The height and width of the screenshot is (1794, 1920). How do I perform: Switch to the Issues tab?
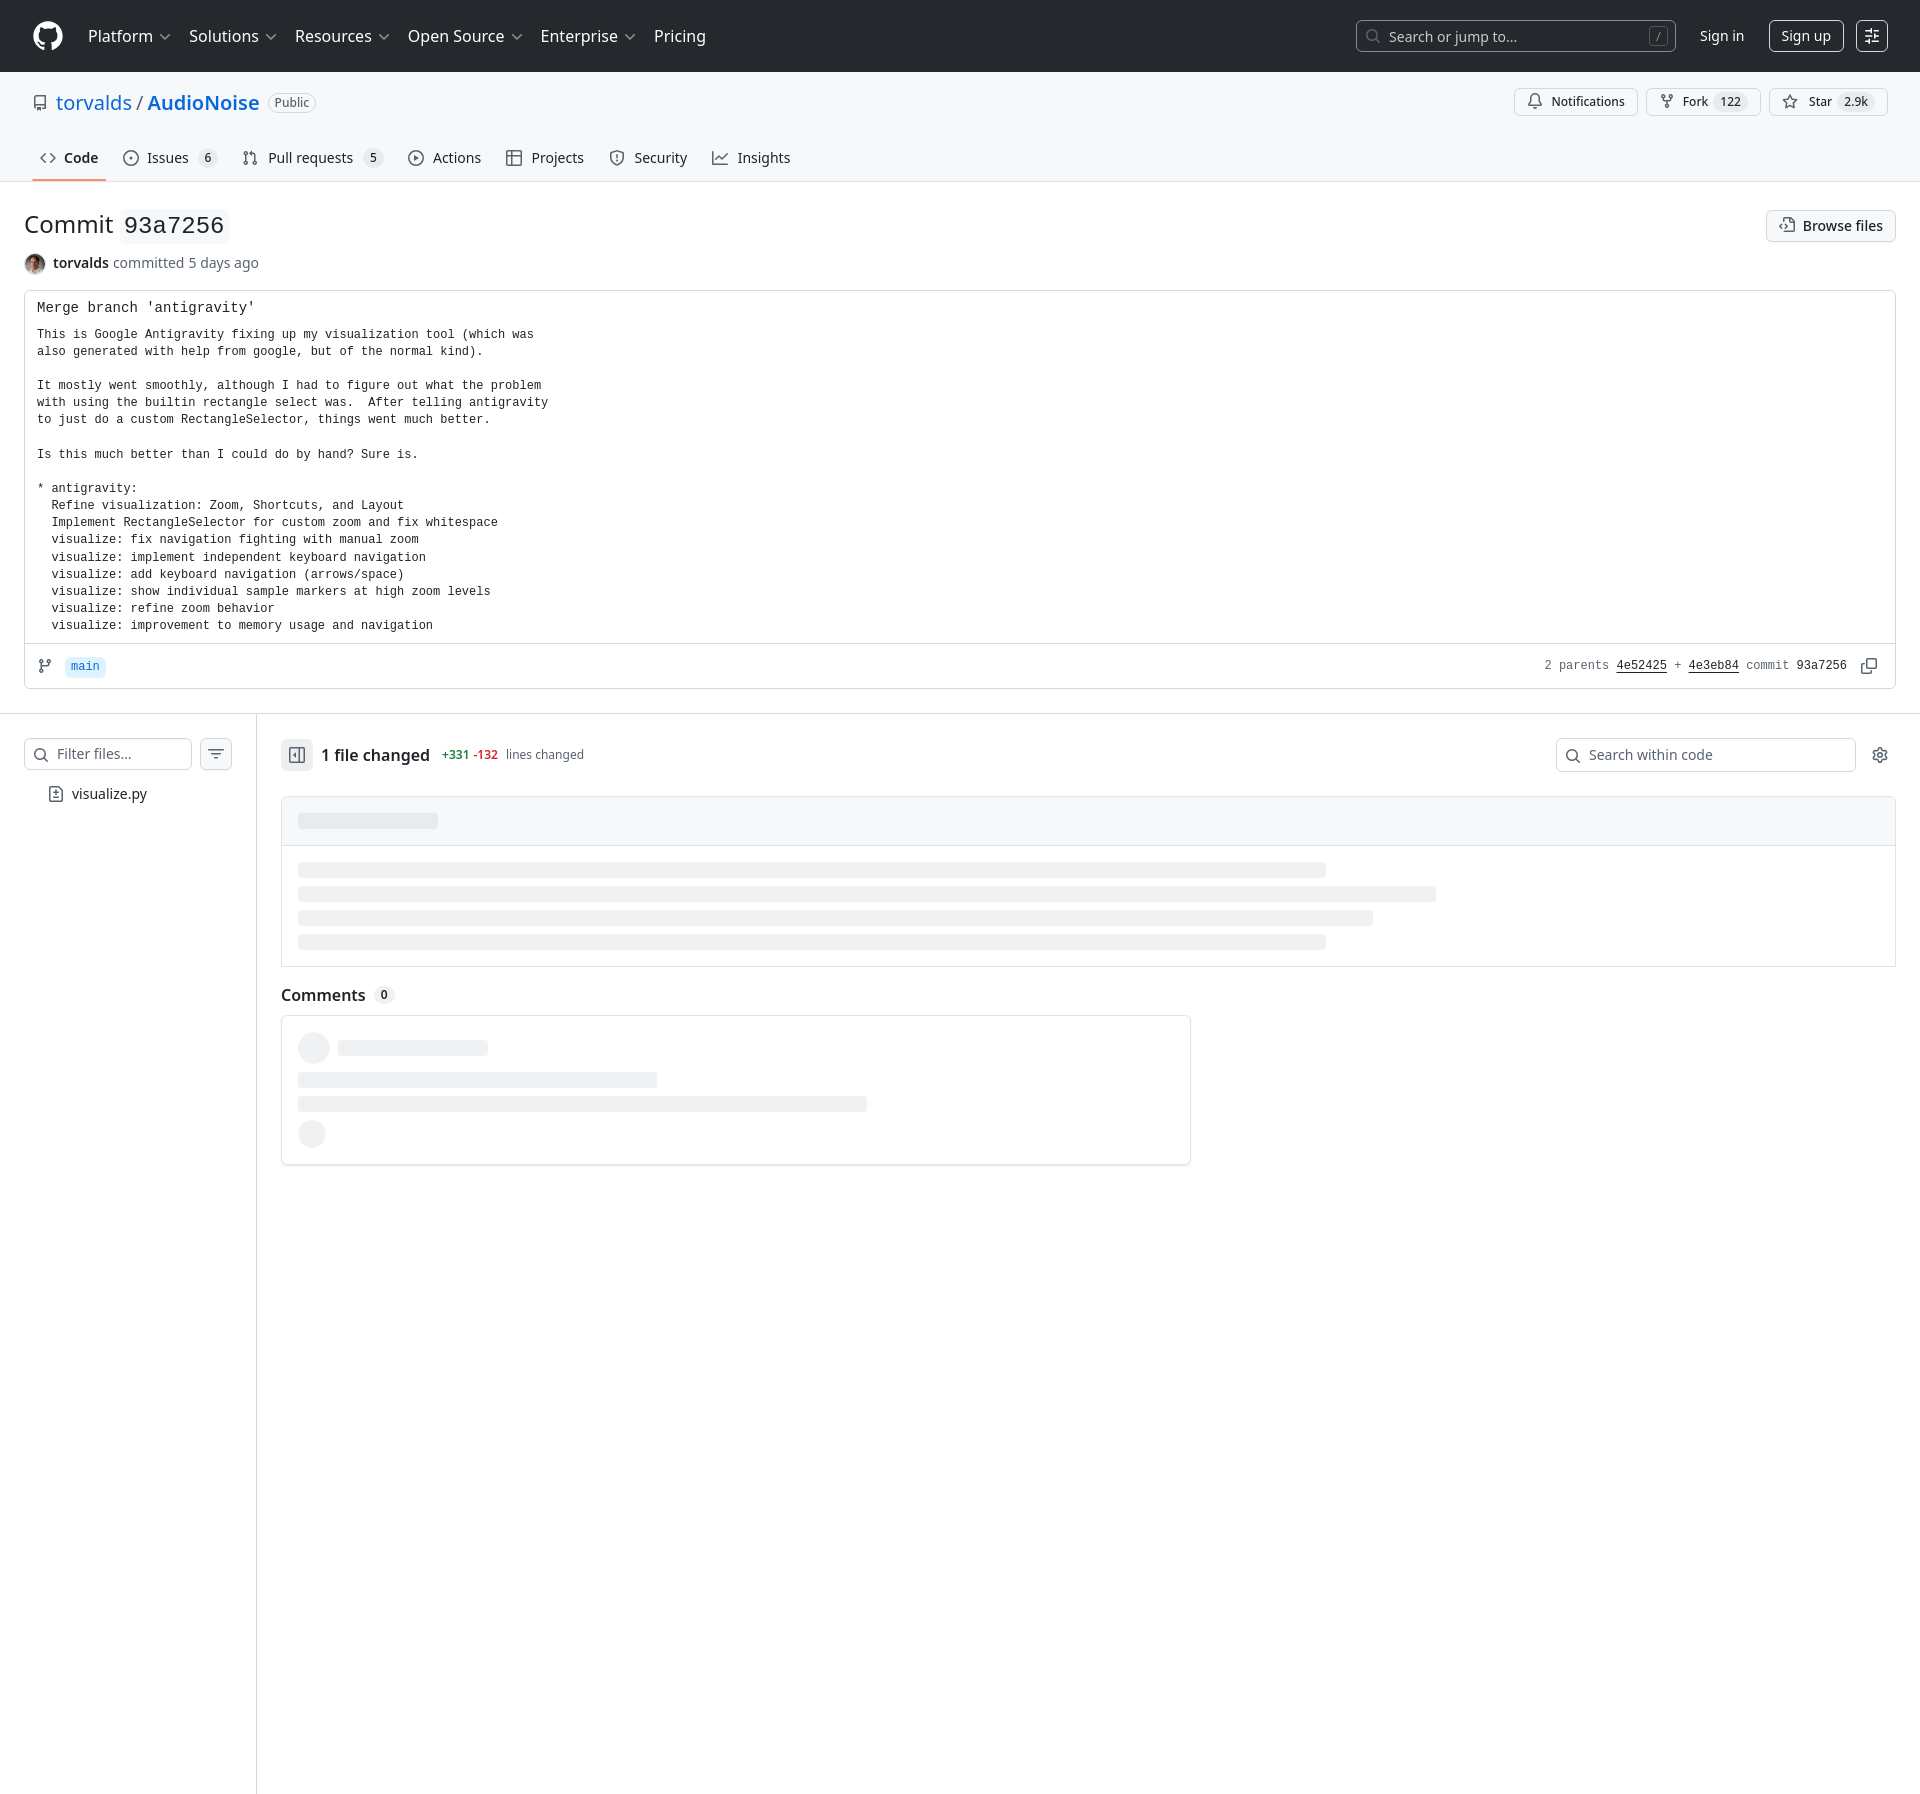point(168,158)
